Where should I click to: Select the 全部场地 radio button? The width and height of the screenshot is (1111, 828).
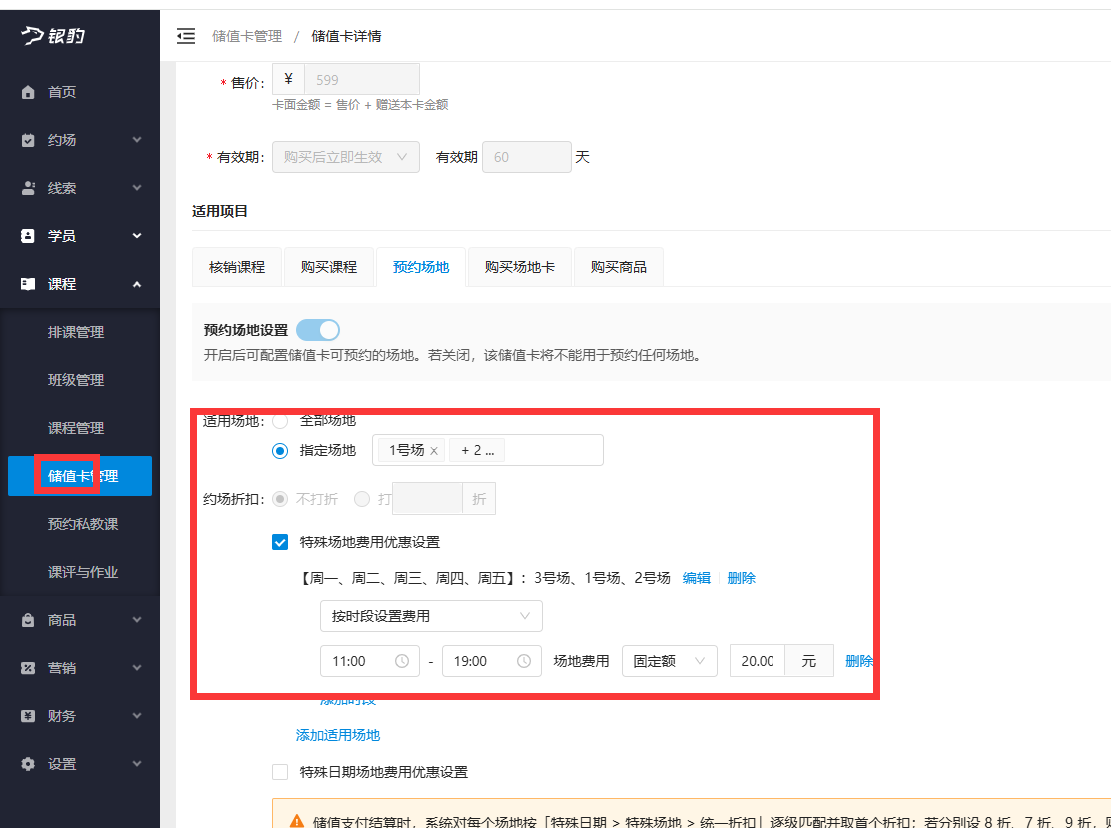point(280,421)
